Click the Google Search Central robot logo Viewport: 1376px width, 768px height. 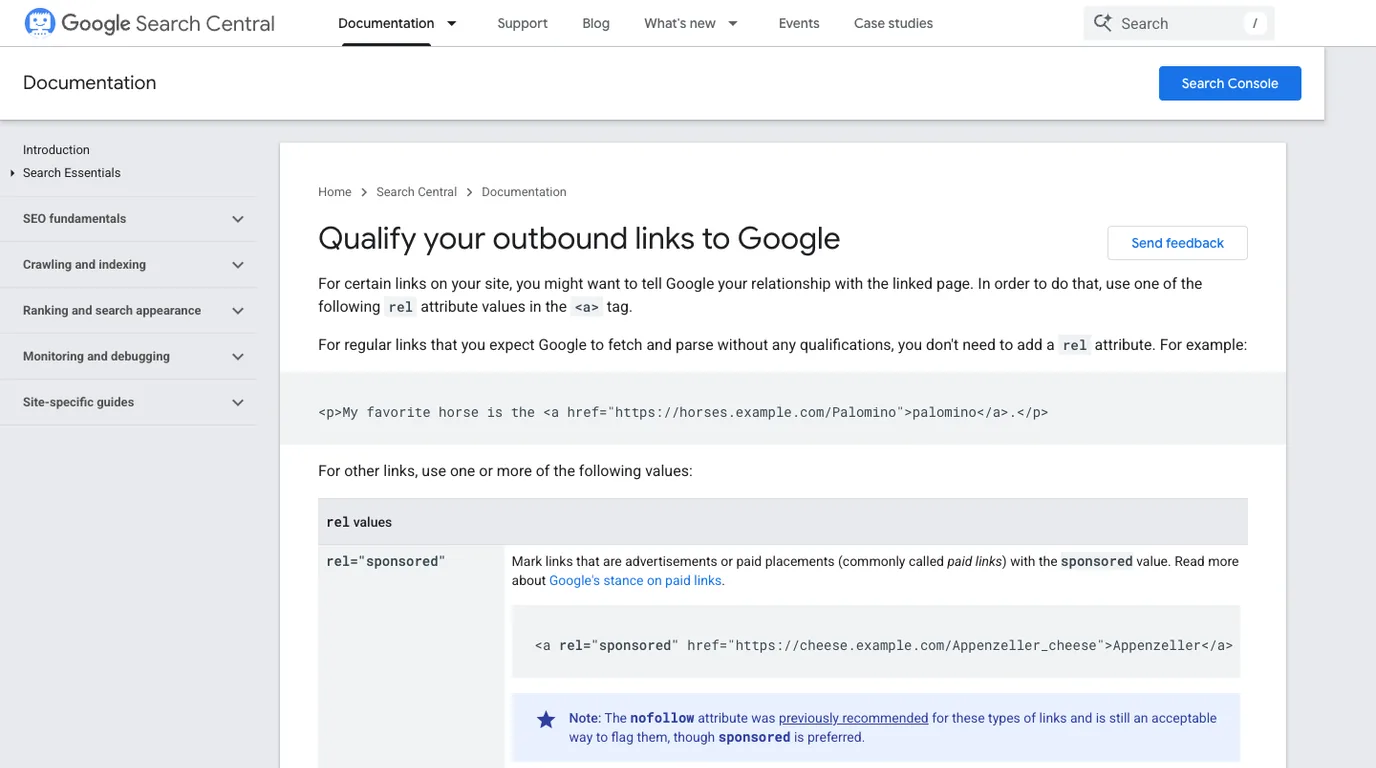coord(40,22)
